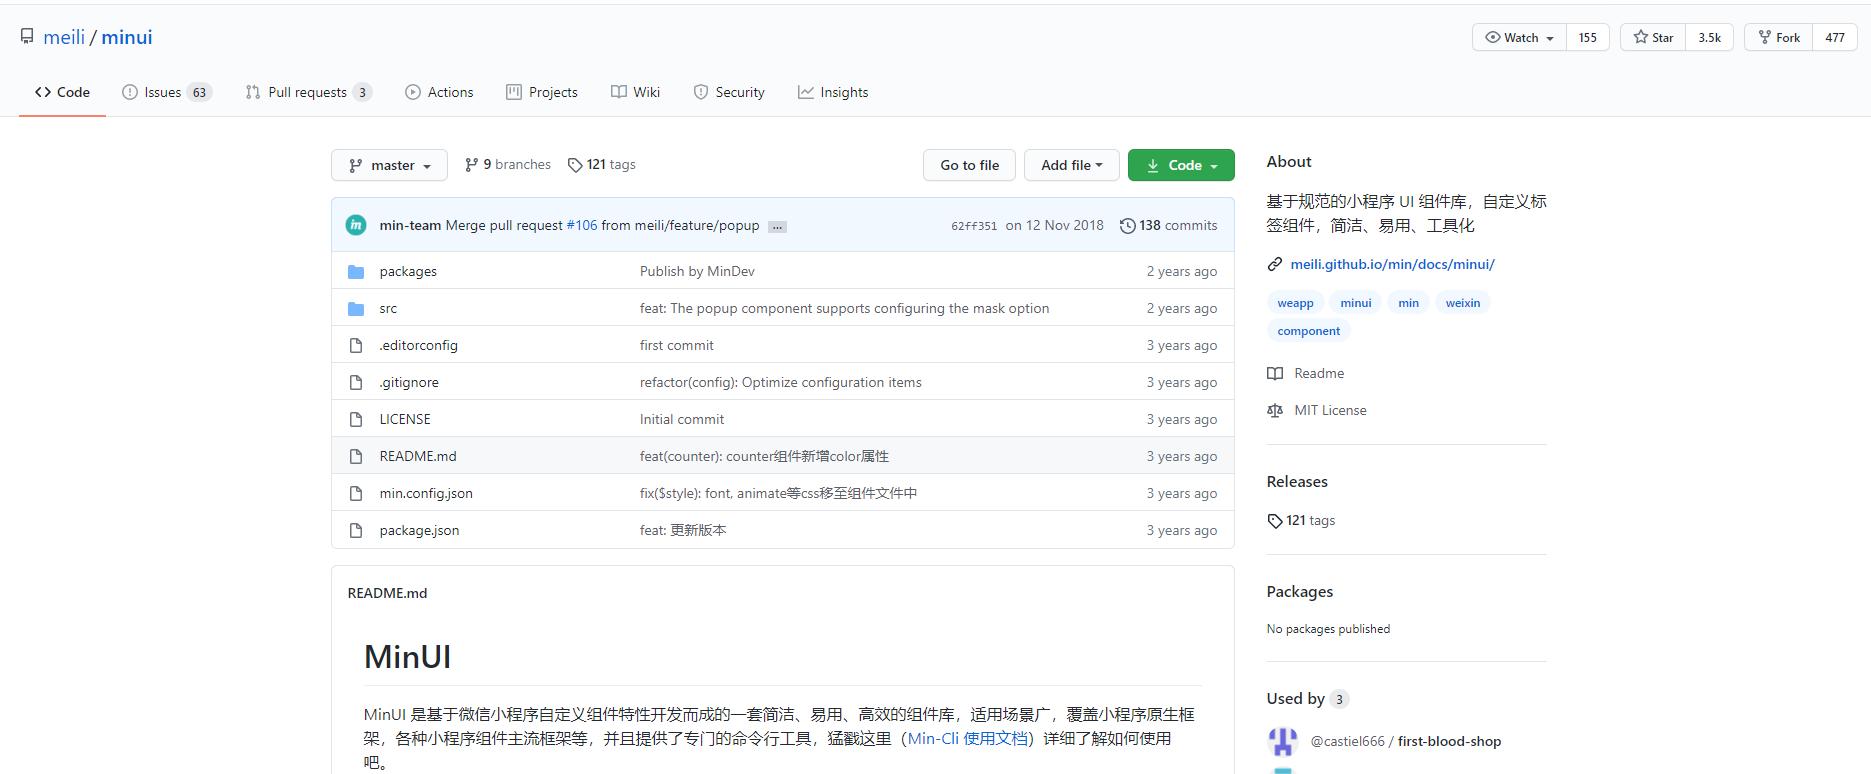Open the 121 tags link under Releases

click(1301, 520)
